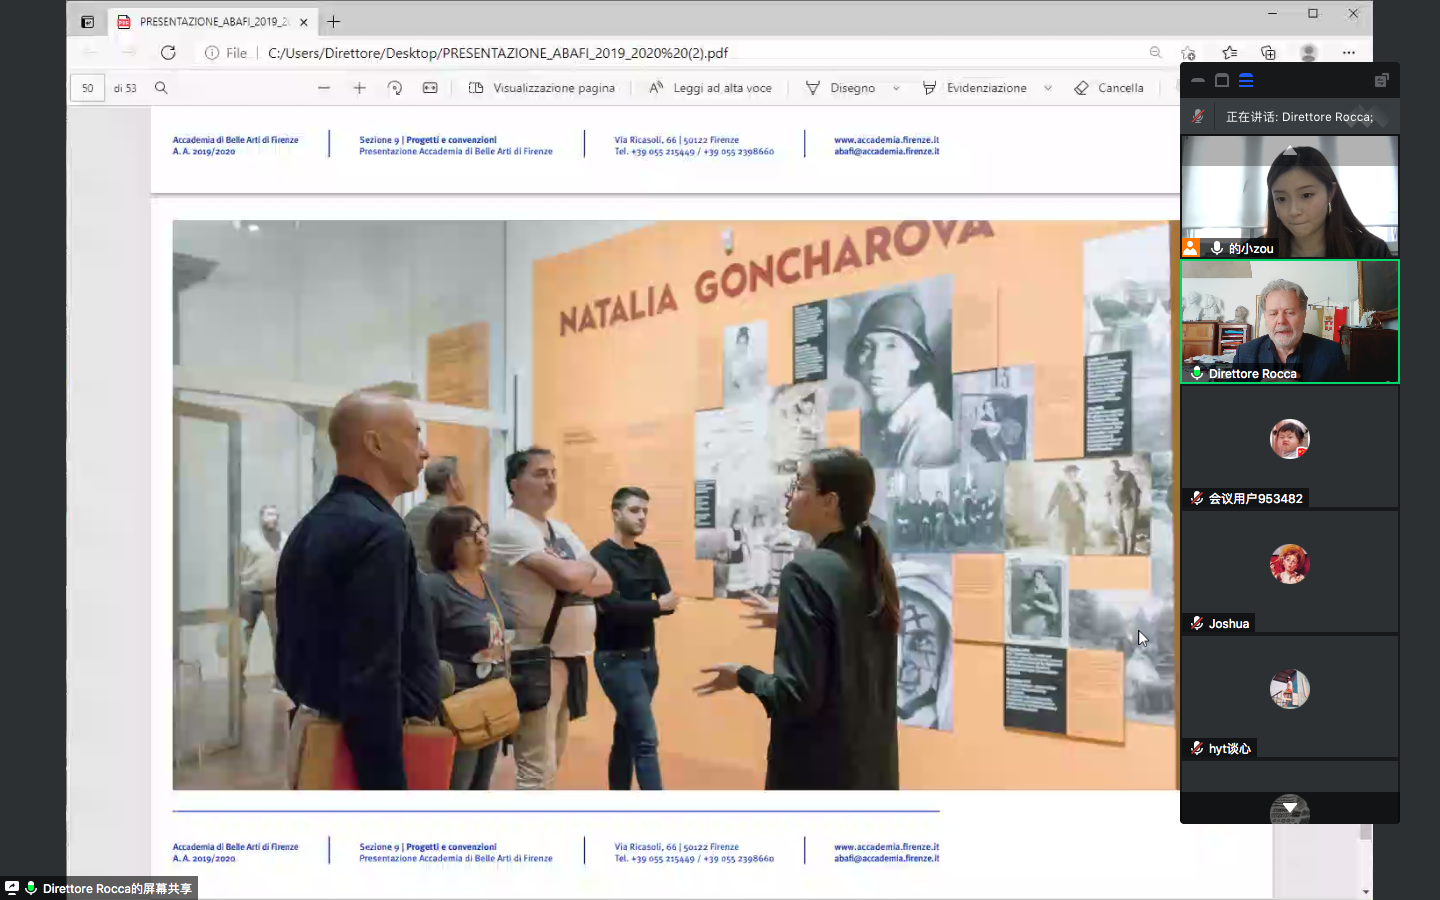
Task: Click the PDF search magnifier icon
Action: [x=161, y=88]
